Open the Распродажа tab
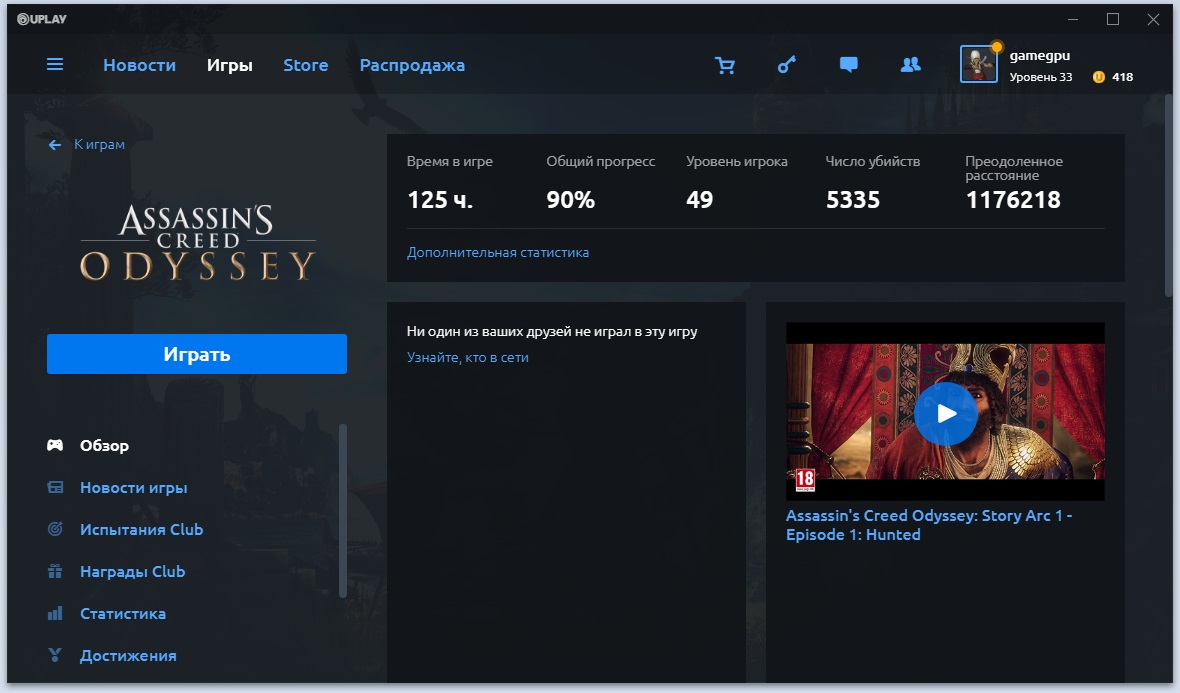The image size is (1180, 693). click(x=412, y=65)
